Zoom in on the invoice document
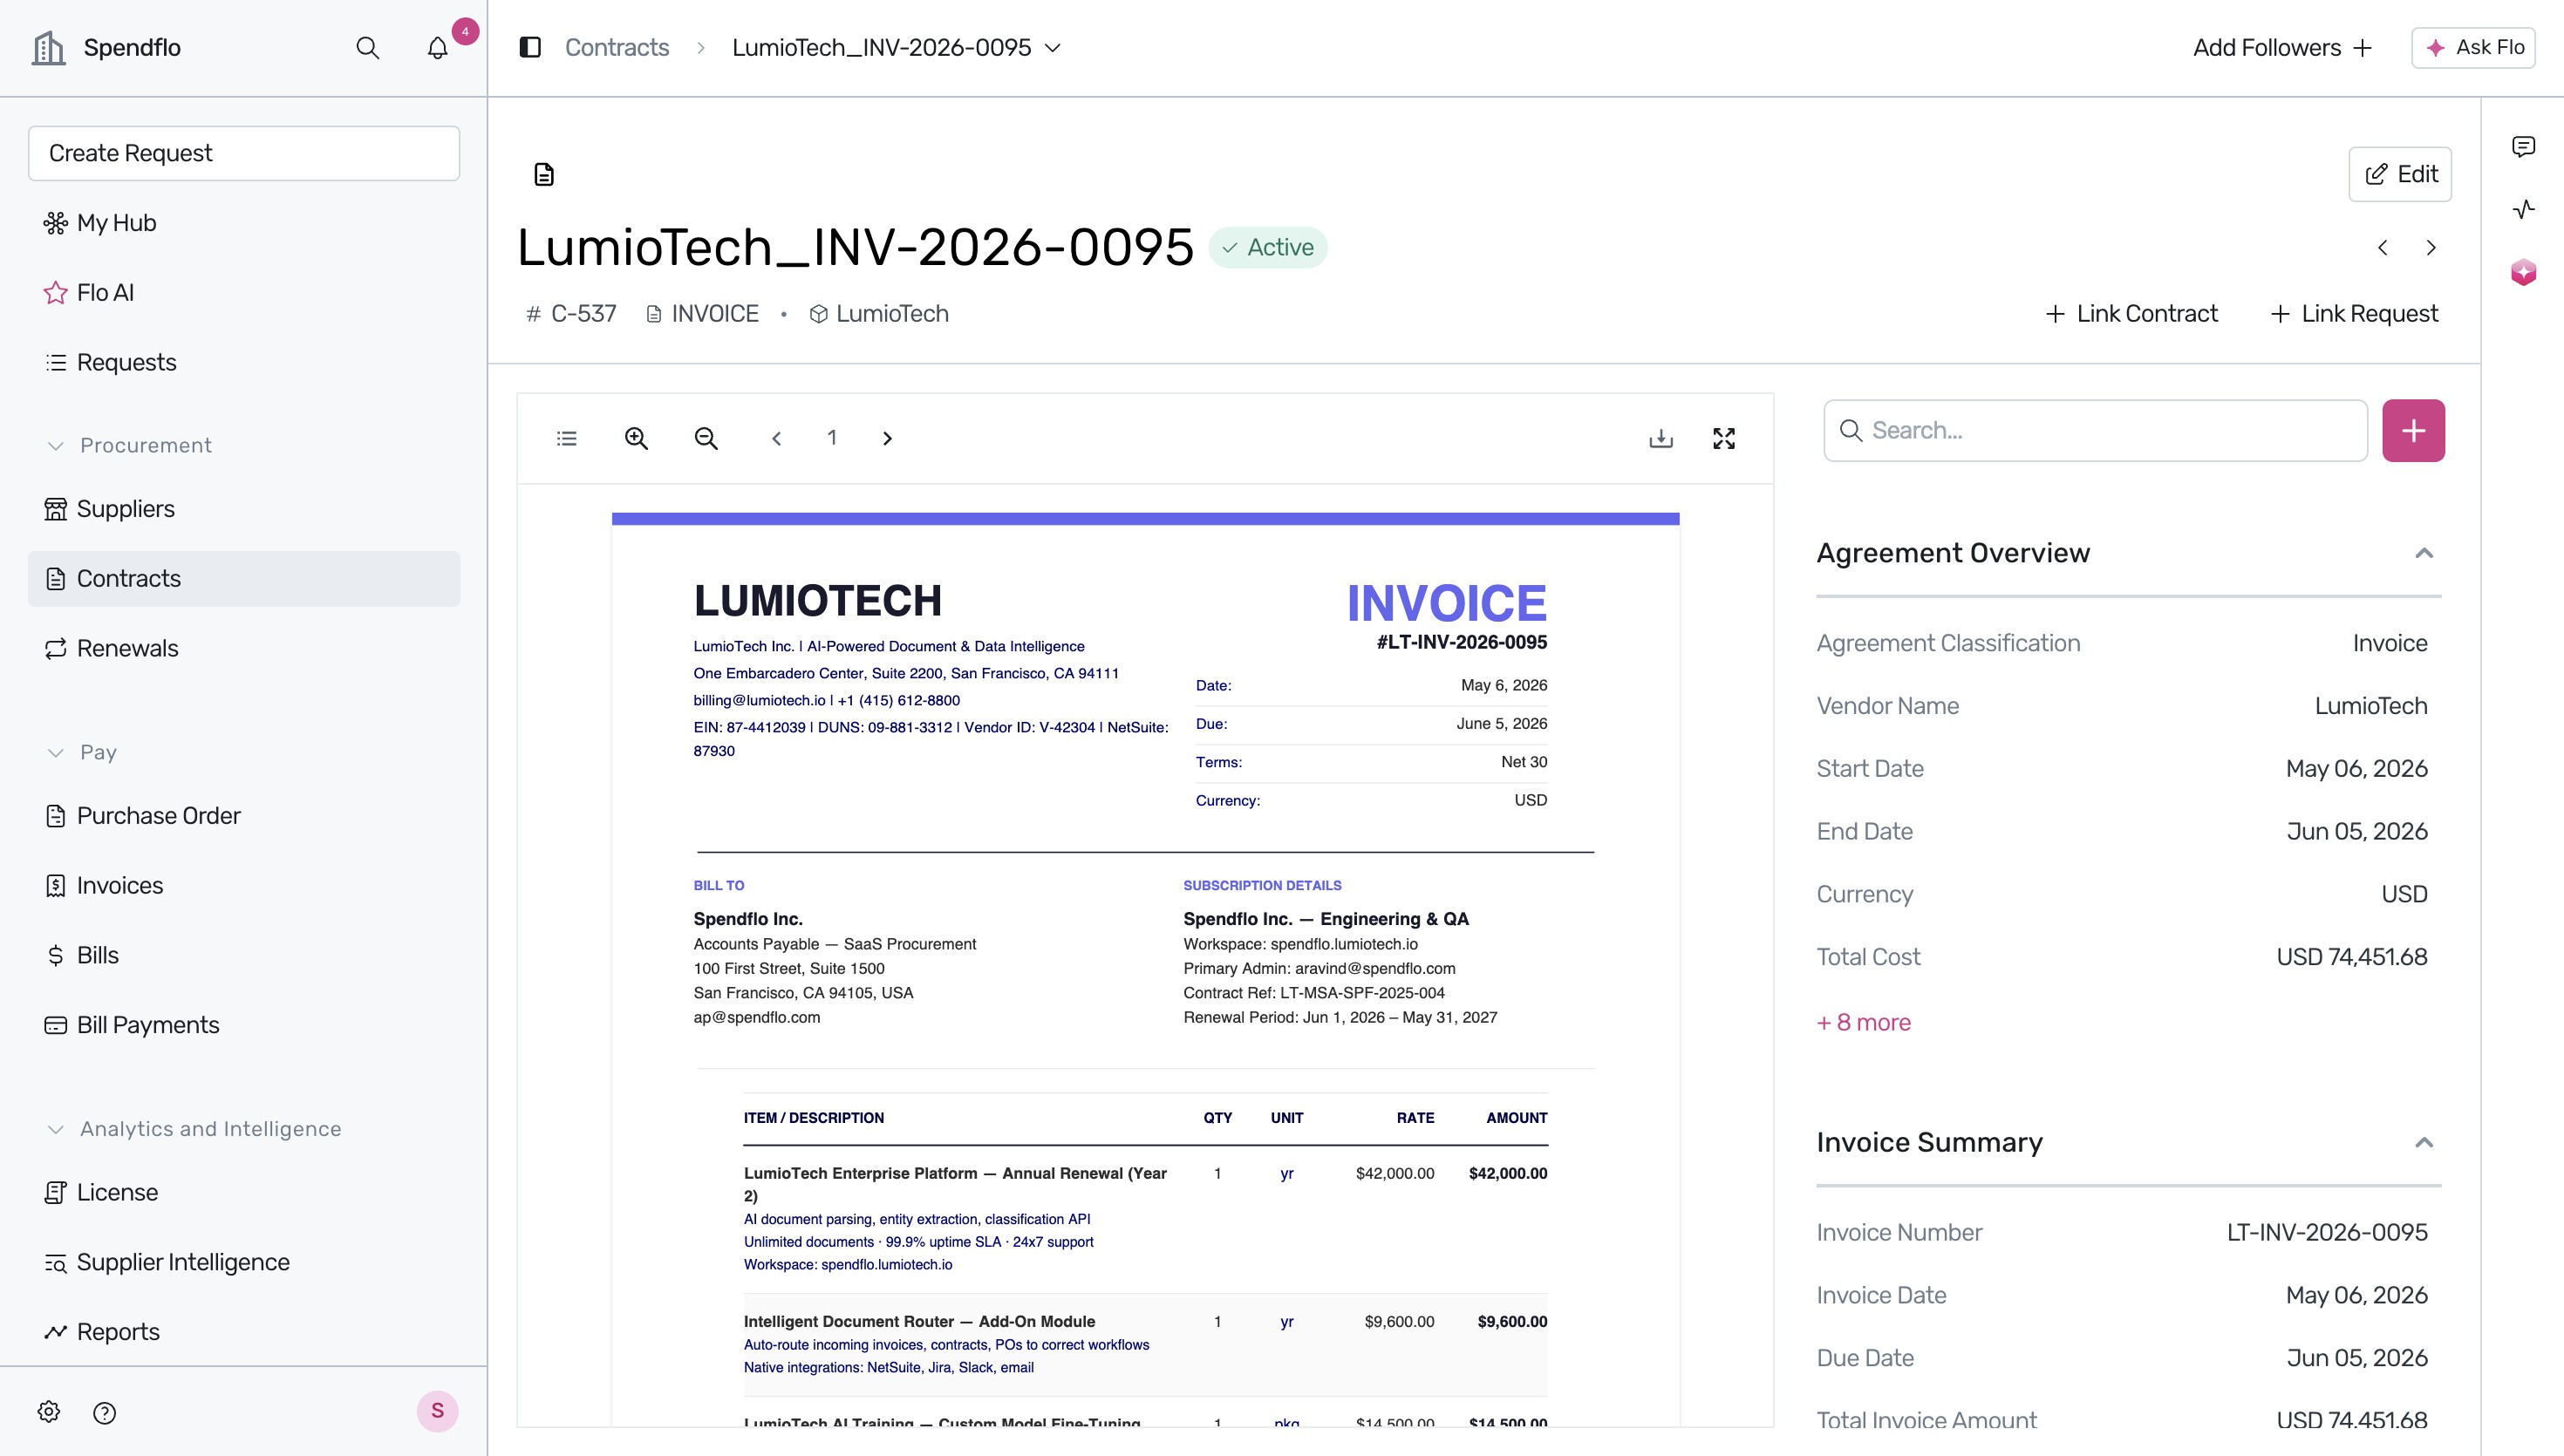The width and height of the screenshot is (2564, 1456). coord(636,438)
